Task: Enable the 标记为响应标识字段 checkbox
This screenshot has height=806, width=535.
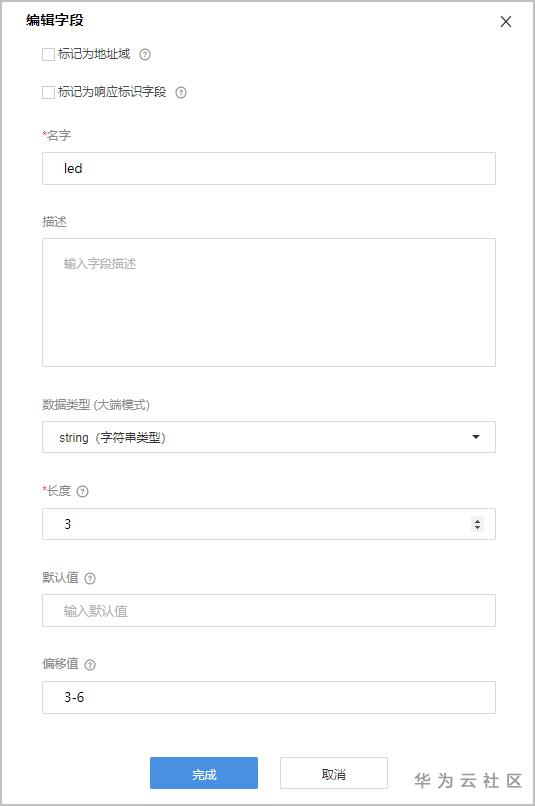Action: tap(48, 93)
